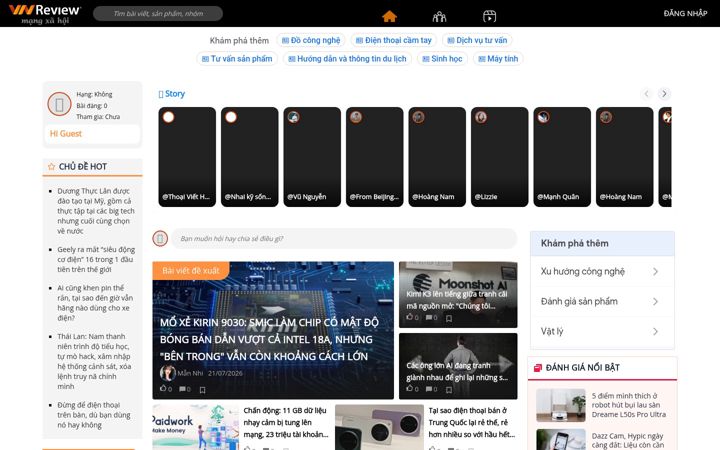The image size is (720, 450).
Task: Open story by @From Beijing...
Action: tap(374, 157)
